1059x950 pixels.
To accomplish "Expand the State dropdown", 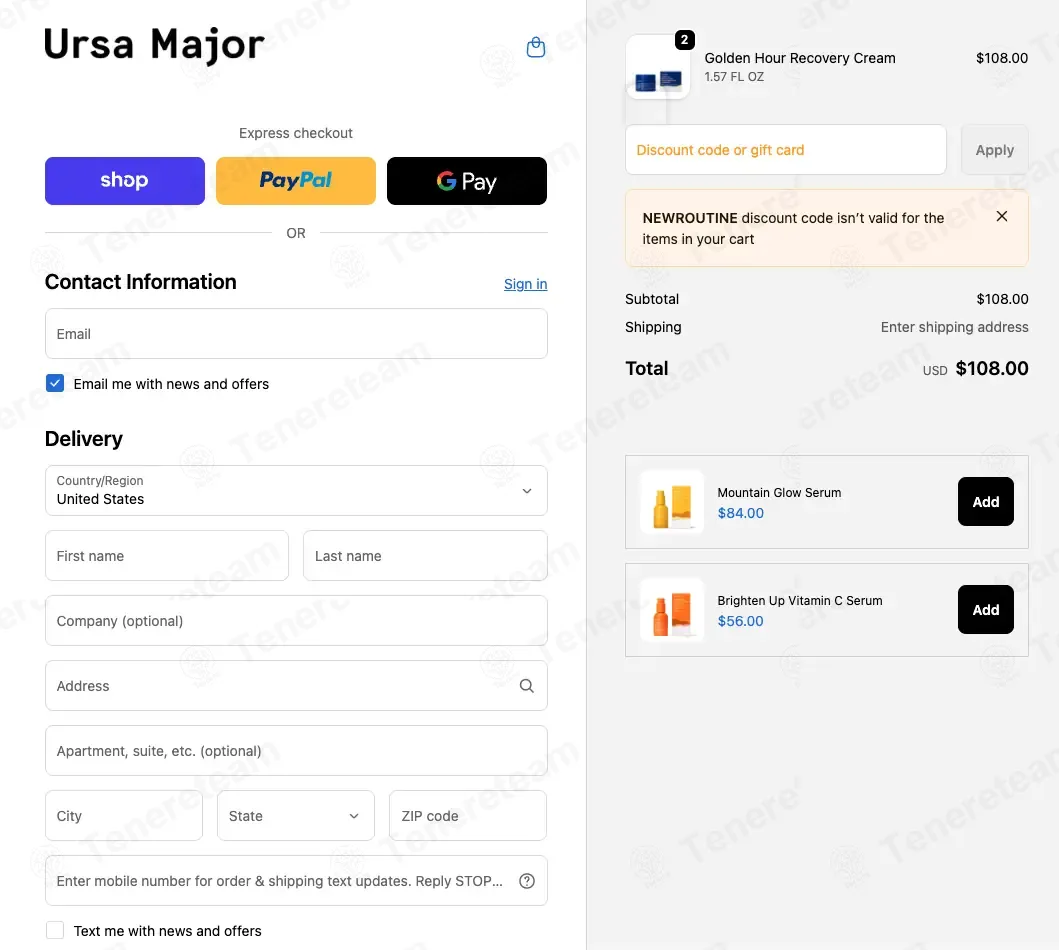I will (296, 816).
